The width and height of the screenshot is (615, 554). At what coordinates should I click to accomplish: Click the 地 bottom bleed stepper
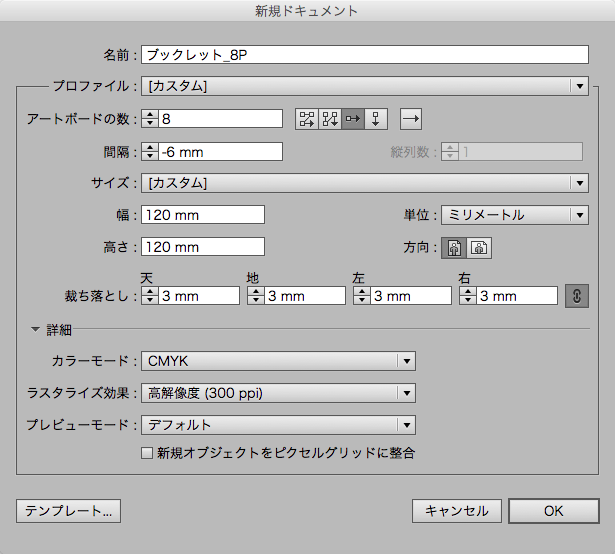(x=256, y=296)
